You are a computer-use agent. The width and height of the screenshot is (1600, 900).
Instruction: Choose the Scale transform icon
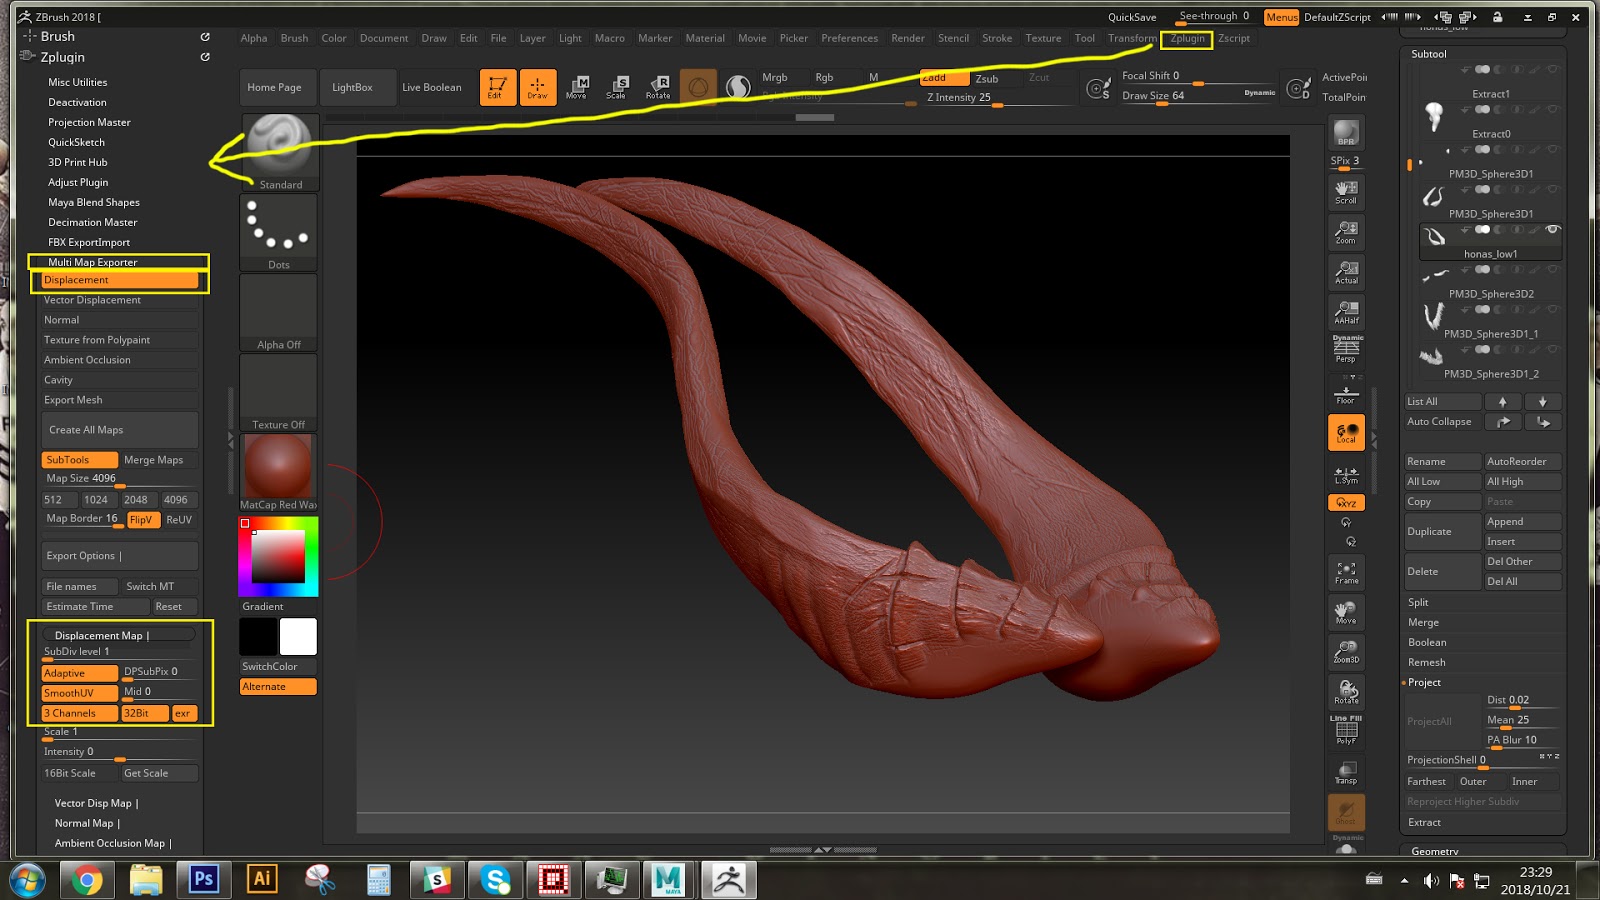617,87
